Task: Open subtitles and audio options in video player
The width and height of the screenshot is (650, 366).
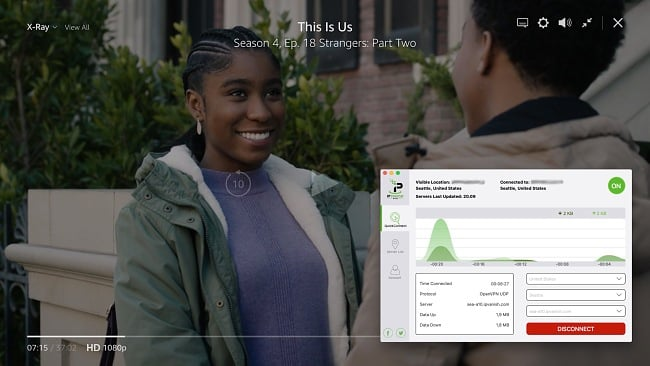Action: pyautogui.click(x=522, y=23)
